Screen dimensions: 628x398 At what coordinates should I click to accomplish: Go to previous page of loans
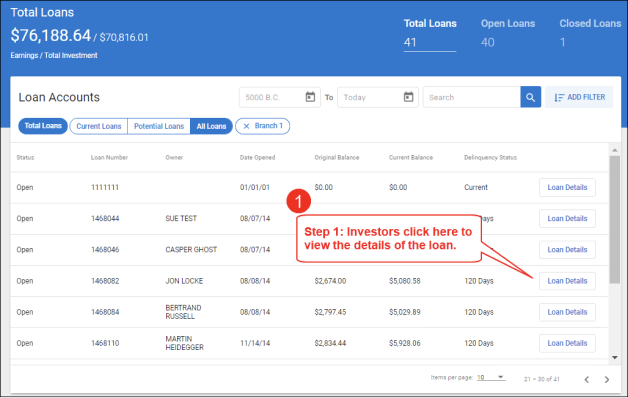[586, 379]
